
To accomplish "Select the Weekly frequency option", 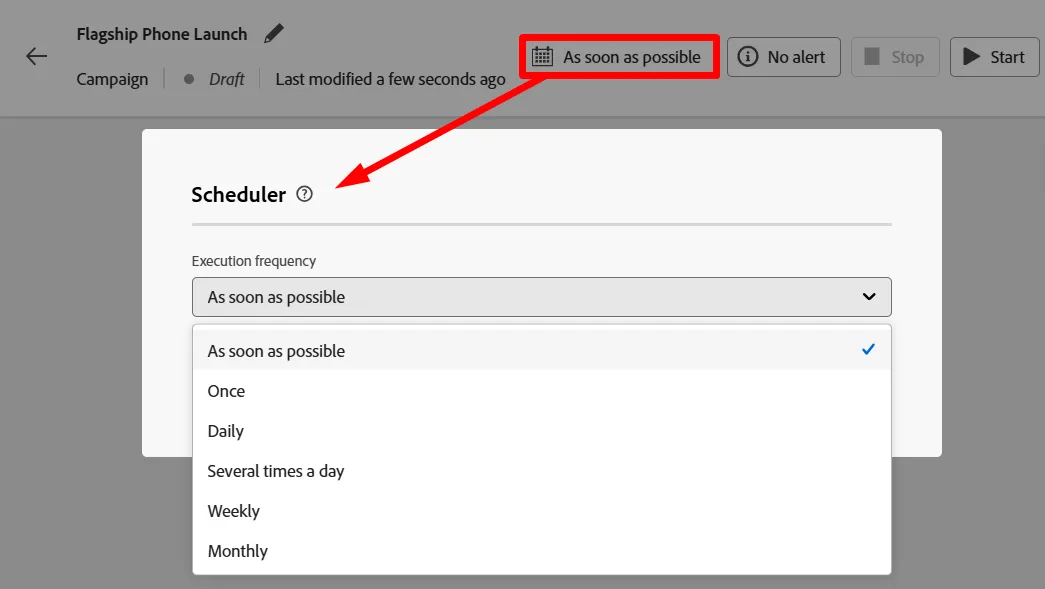I will pyautogui.click(x=541, y=511).
